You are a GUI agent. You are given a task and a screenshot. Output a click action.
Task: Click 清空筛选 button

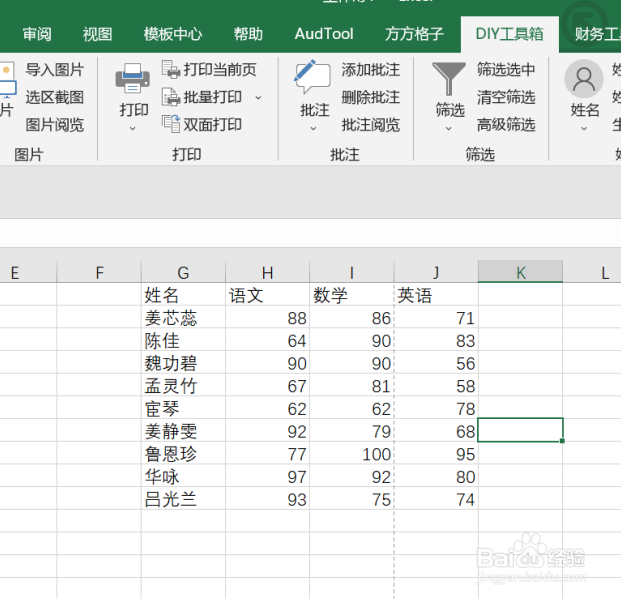click(x=506, y=97)
